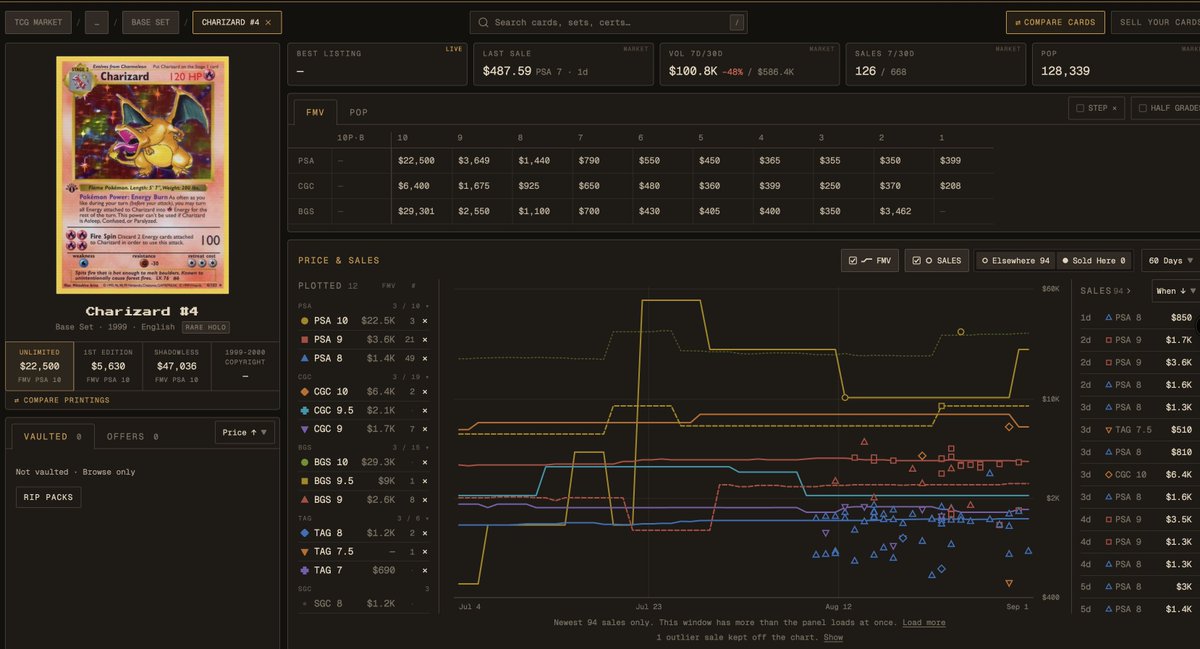This screenshot has height=649, width=1200.
Task: Remove TAG 8 series with its X
Action: point(424,534)
